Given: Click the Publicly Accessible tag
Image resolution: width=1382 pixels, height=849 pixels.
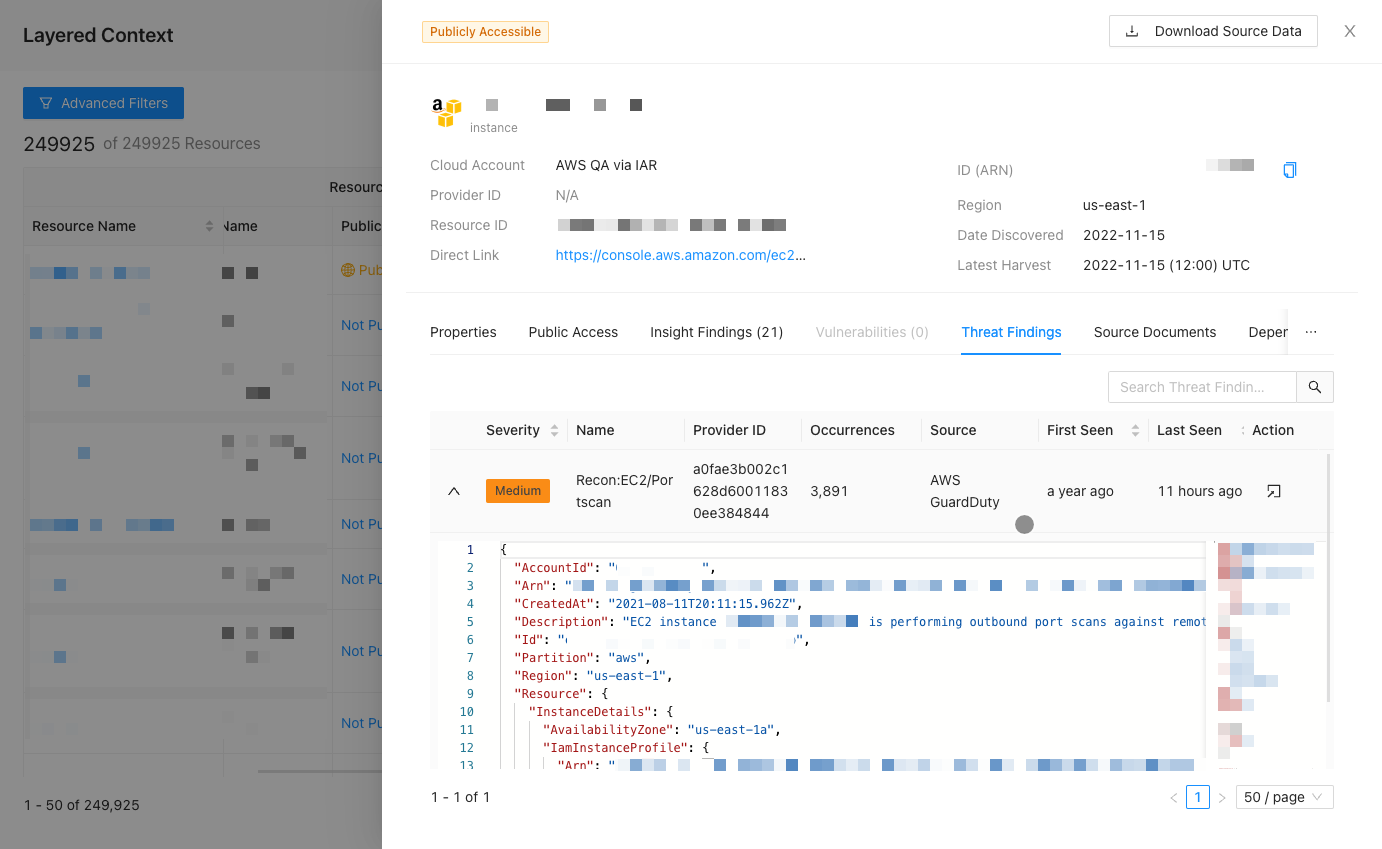Looking at the screenshot, I should tap(485, 32).
